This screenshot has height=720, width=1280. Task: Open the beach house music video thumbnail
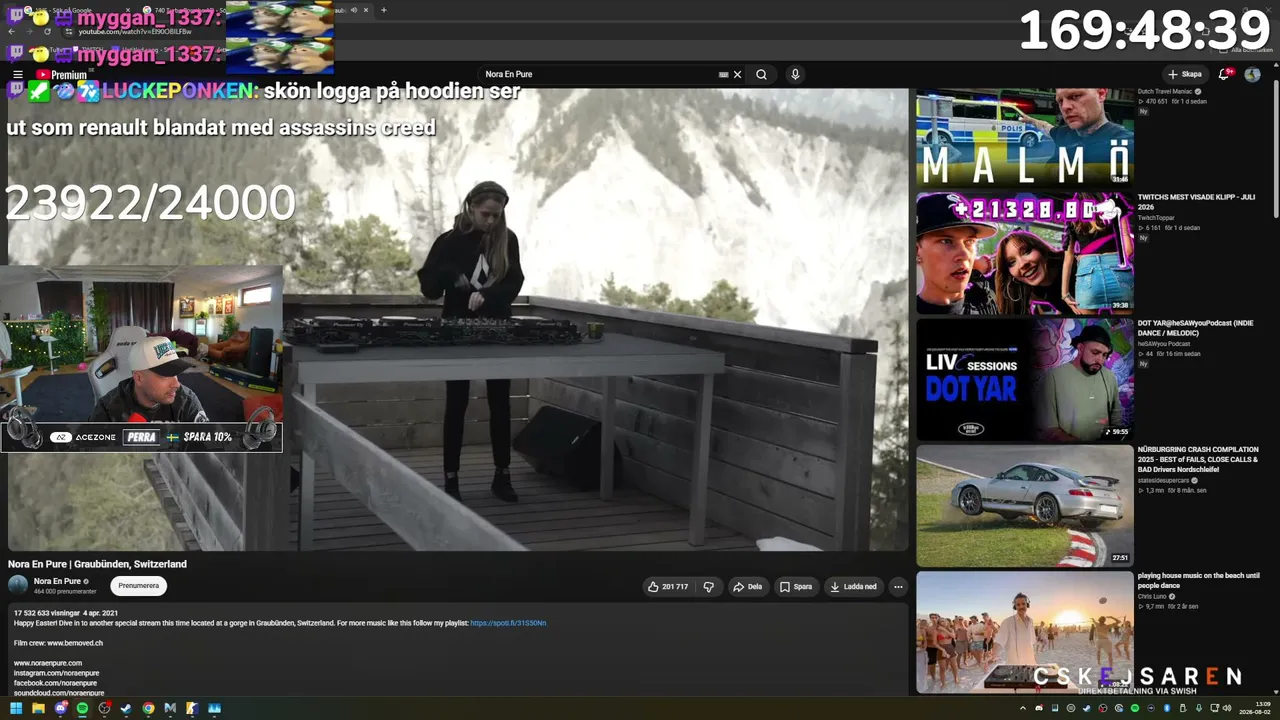tap(1025, 632)
